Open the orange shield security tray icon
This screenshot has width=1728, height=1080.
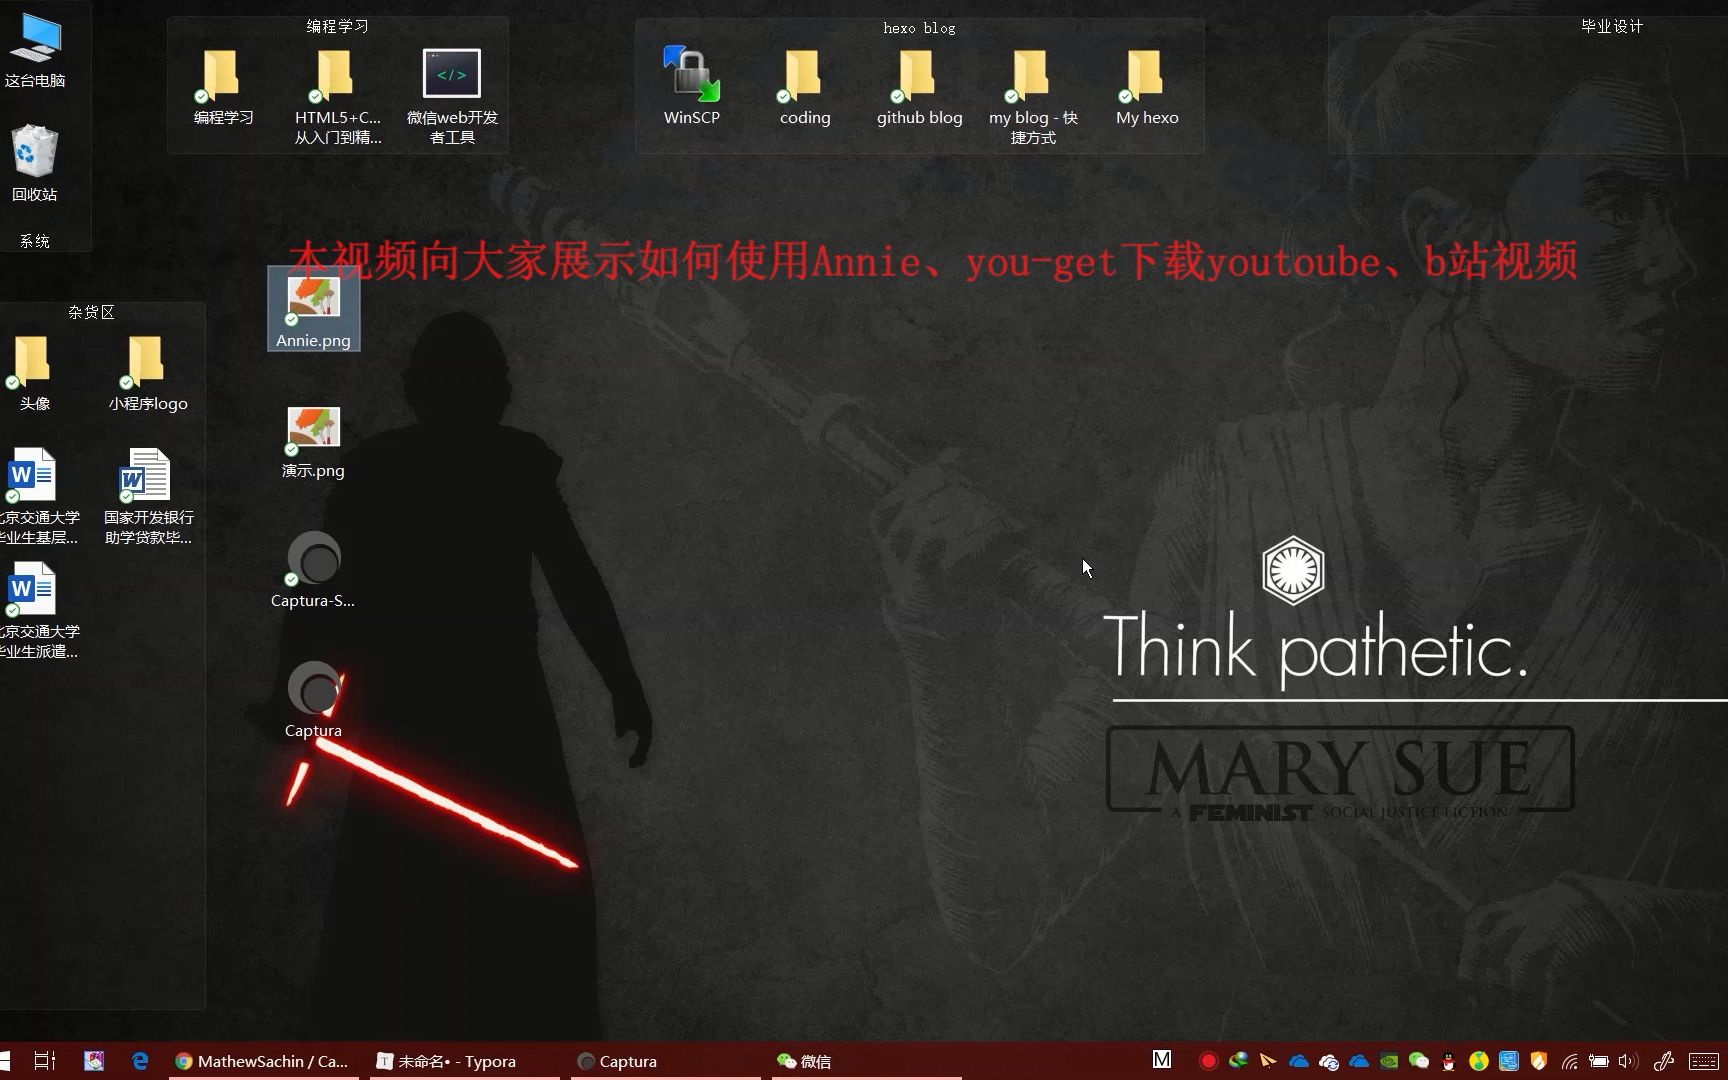tap(1539, 1061)
